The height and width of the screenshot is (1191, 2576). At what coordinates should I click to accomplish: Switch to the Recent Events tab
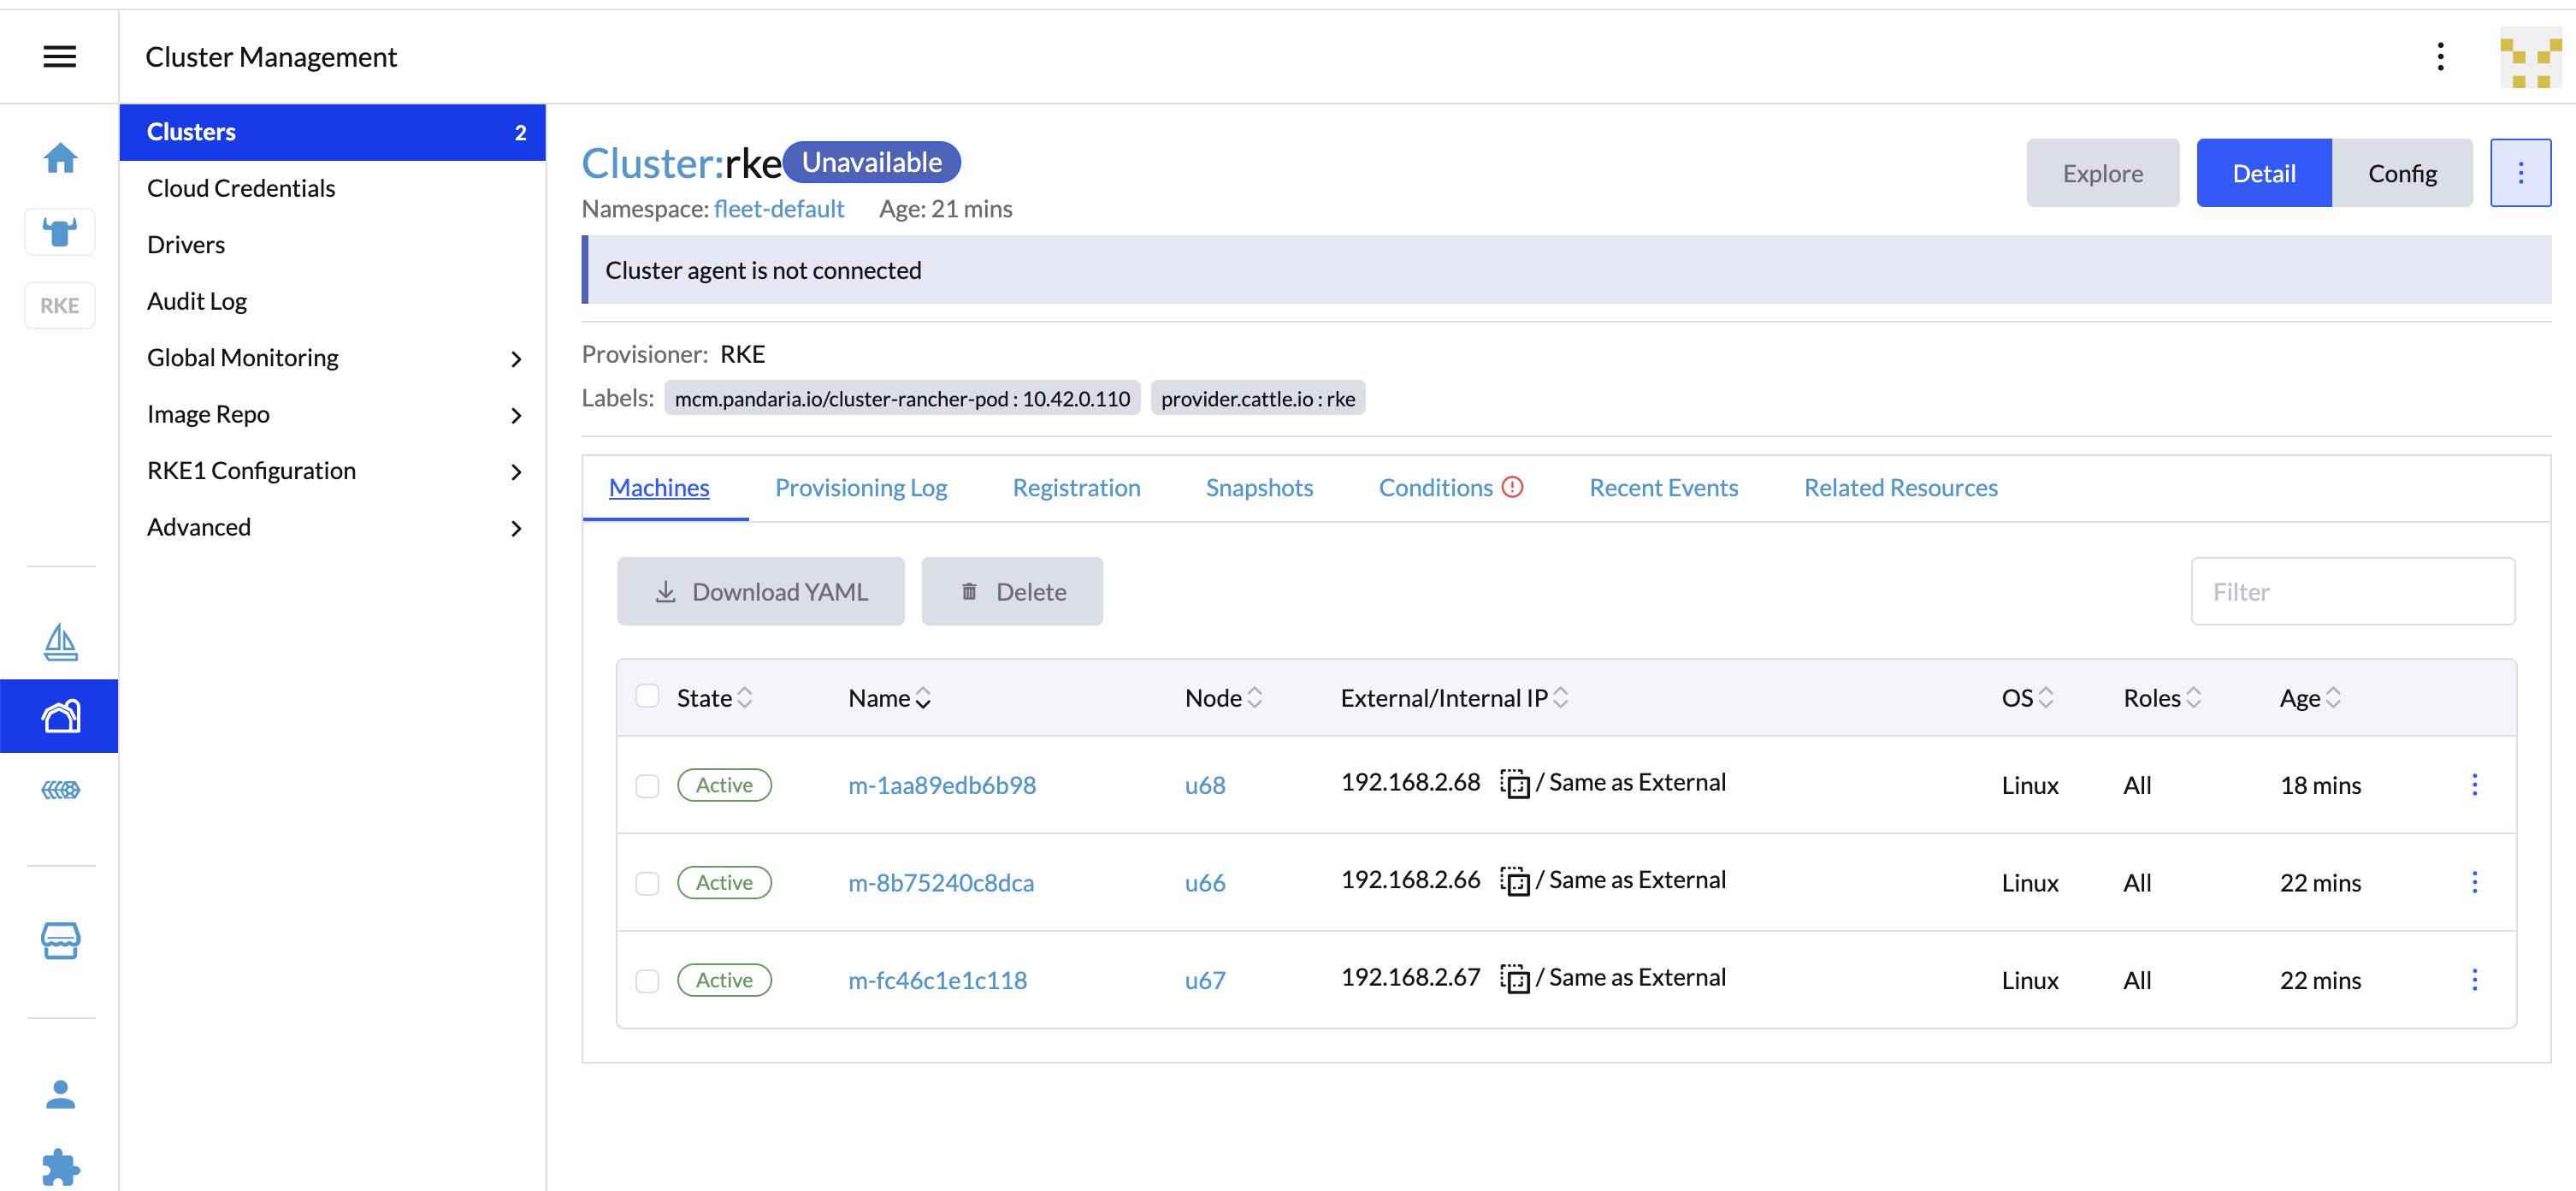pos(1663,488)
